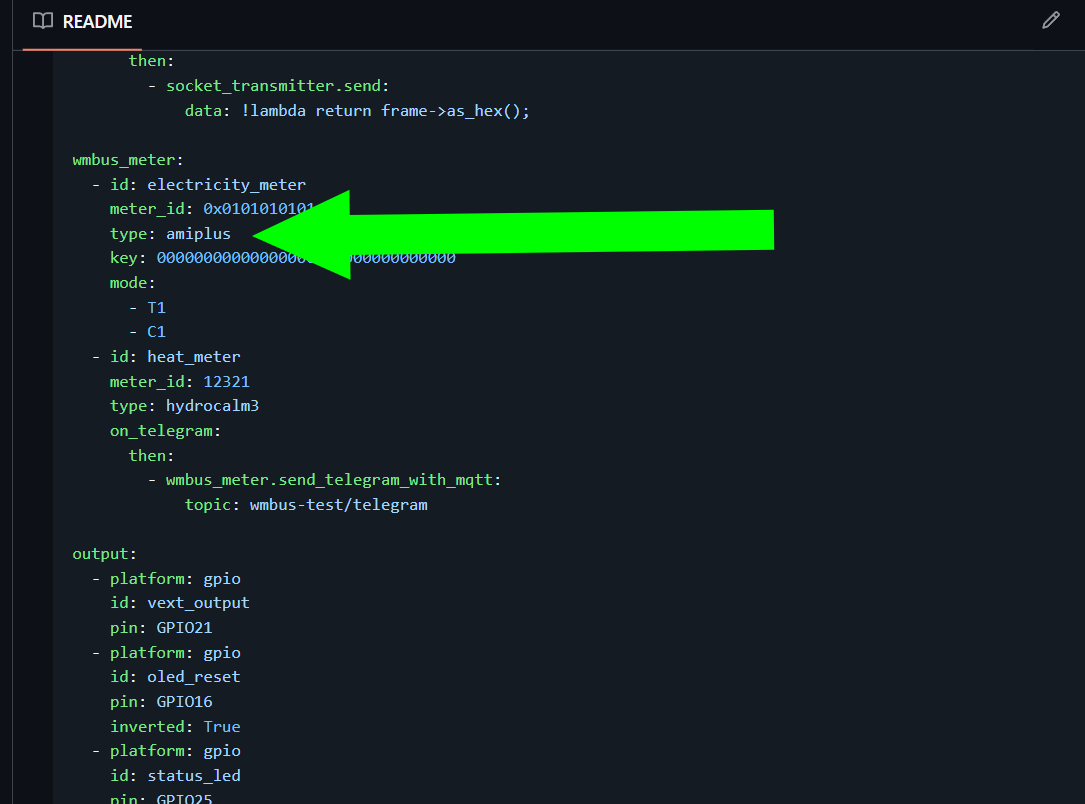The height and width of the screenshot is (804, 1085).
Task: Click the inverted True value
Action: click(x=222, y=727)
